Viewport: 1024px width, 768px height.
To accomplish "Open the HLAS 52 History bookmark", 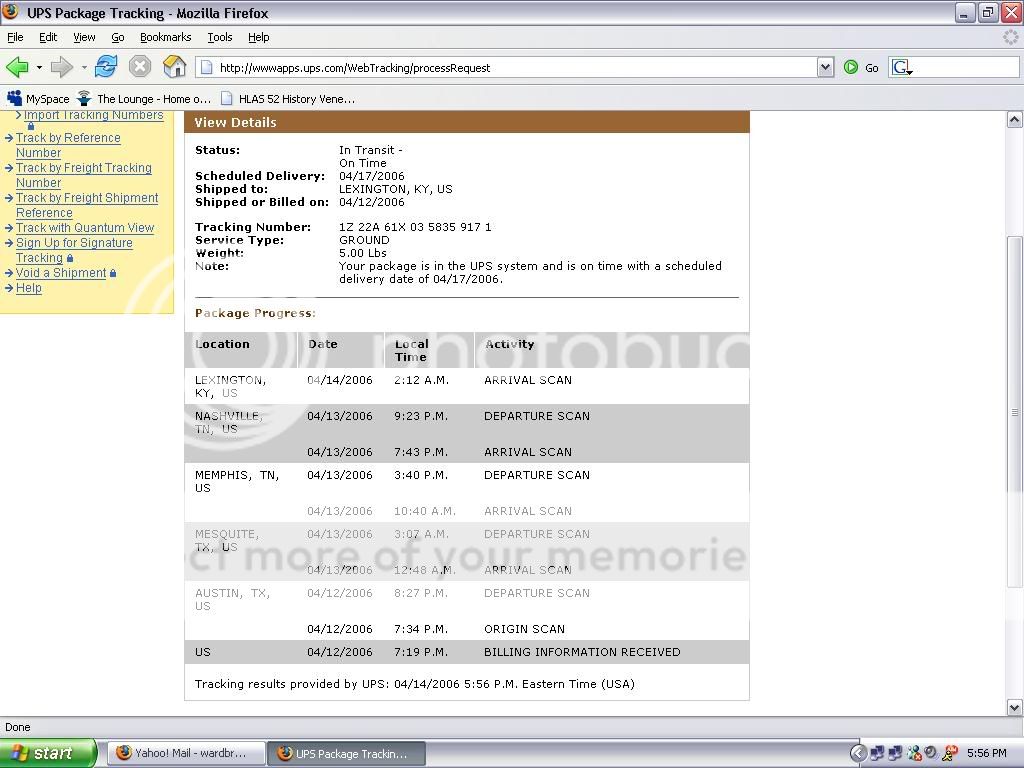I will pos(288,99).
